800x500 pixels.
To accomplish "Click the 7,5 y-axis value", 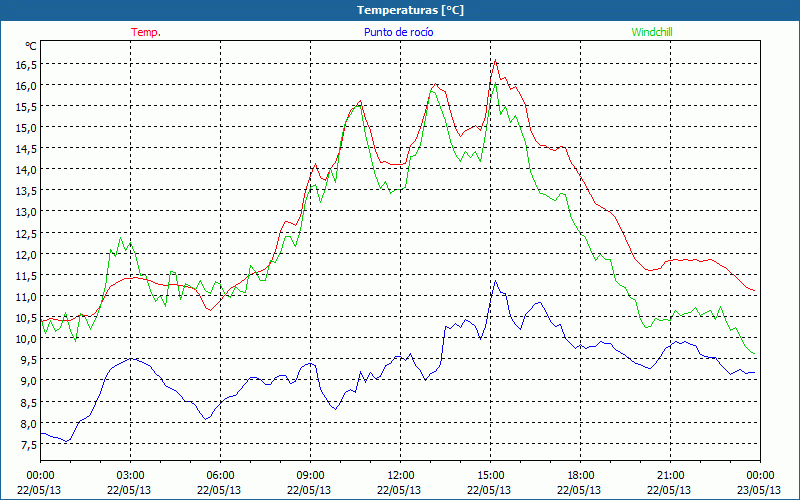I will [28, 444].
